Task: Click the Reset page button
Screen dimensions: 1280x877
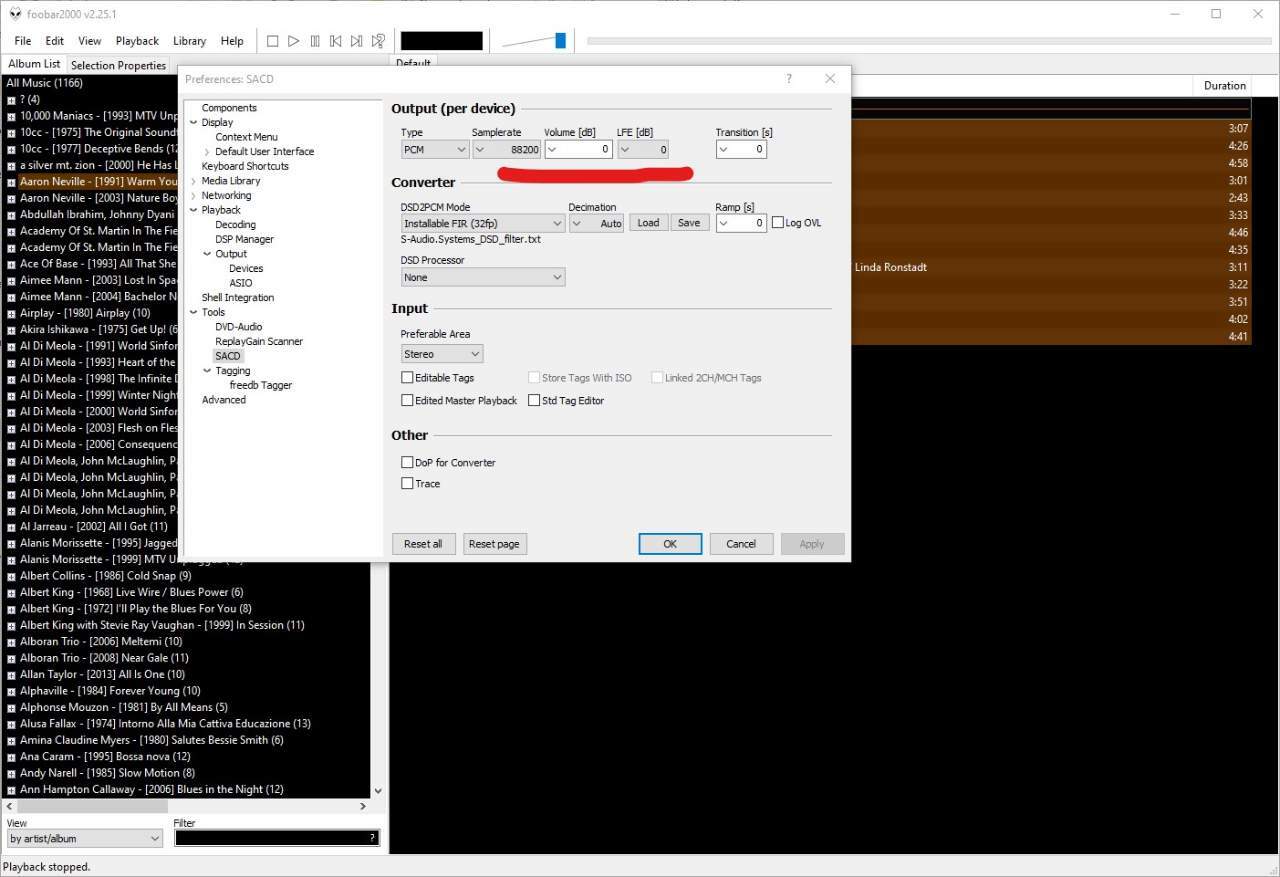Action: click(x=494, y=544)
